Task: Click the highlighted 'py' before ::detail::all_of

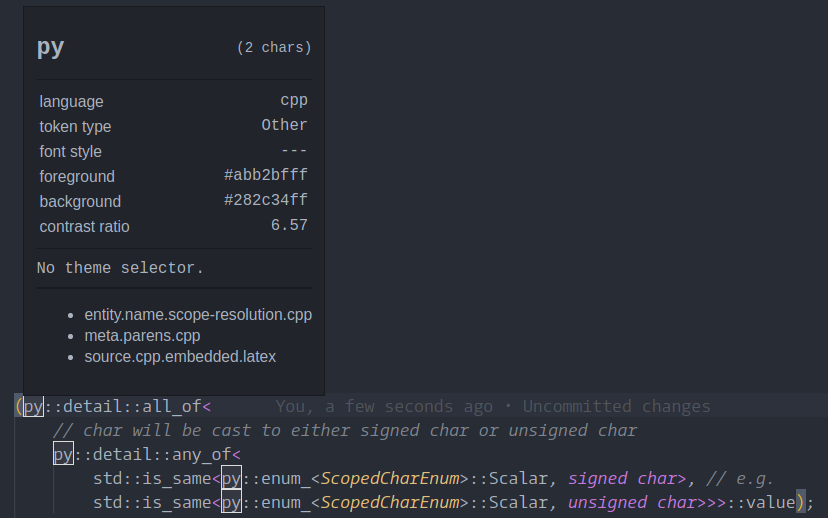Action: [x=33, y=407]
